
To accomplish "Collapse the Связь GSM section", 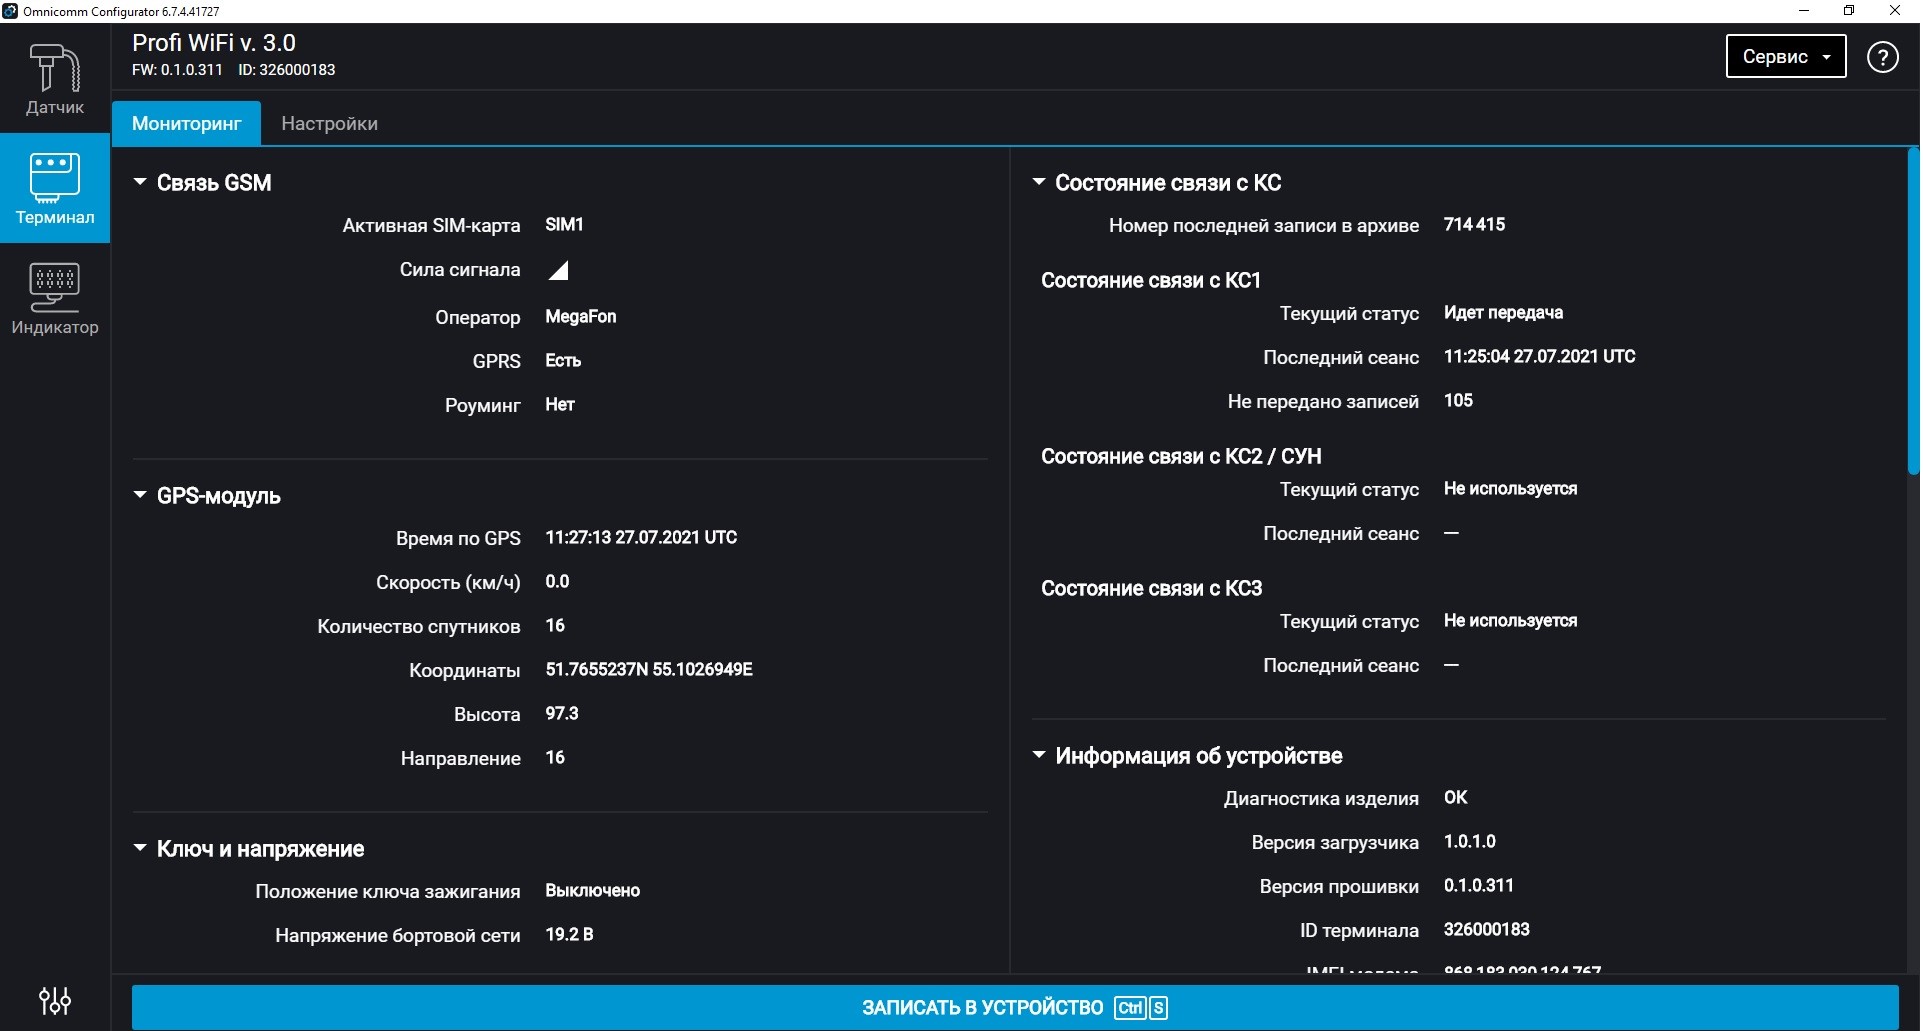I will pos(140,182).
